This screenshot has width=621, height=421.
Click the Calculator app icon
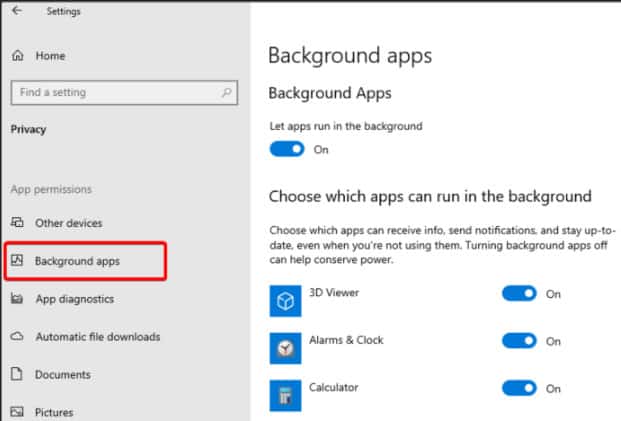point(285,393)
